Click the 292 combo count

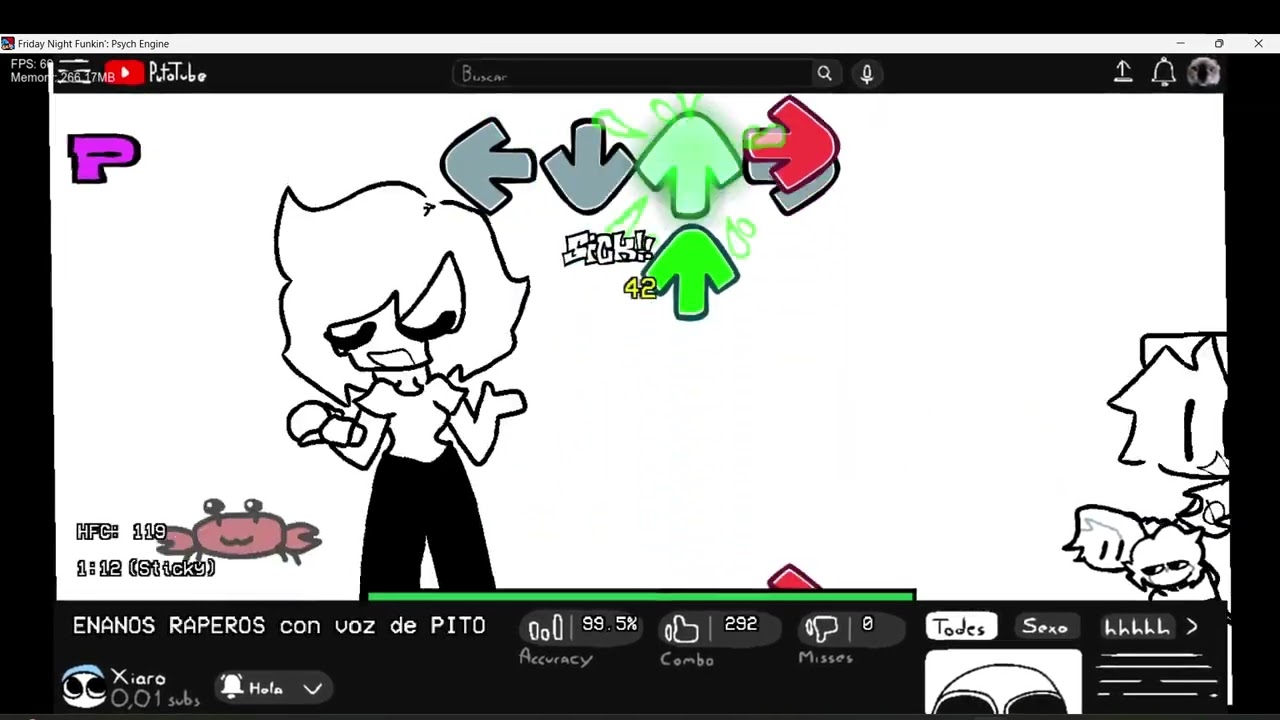[741, 624]
